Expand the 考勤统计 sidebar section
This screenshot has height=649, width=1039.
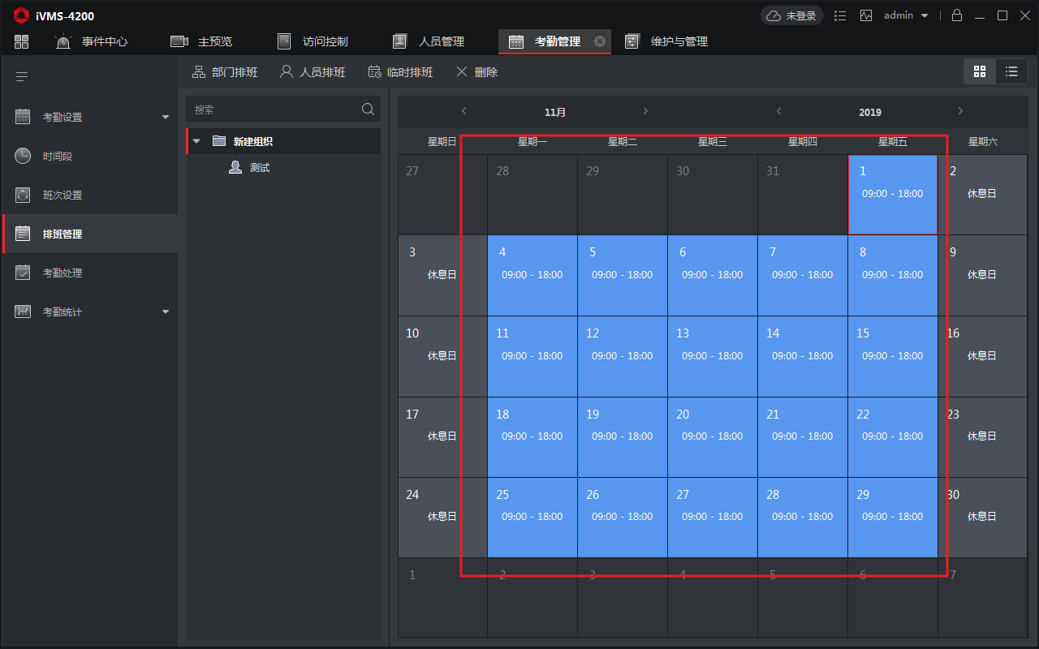point(165,312)
